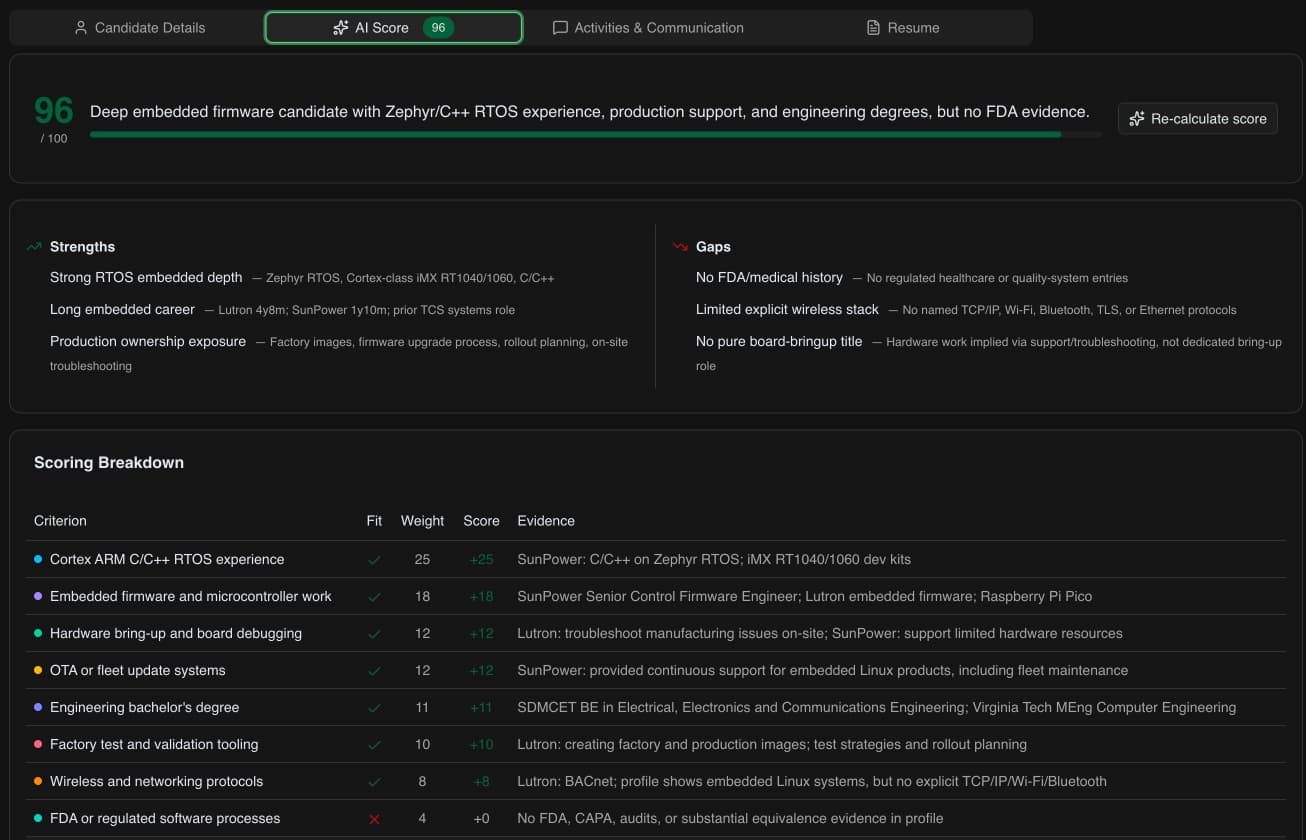Open the Resume tab
Viewport: 1306px width, 840px height.
point(902,28)
